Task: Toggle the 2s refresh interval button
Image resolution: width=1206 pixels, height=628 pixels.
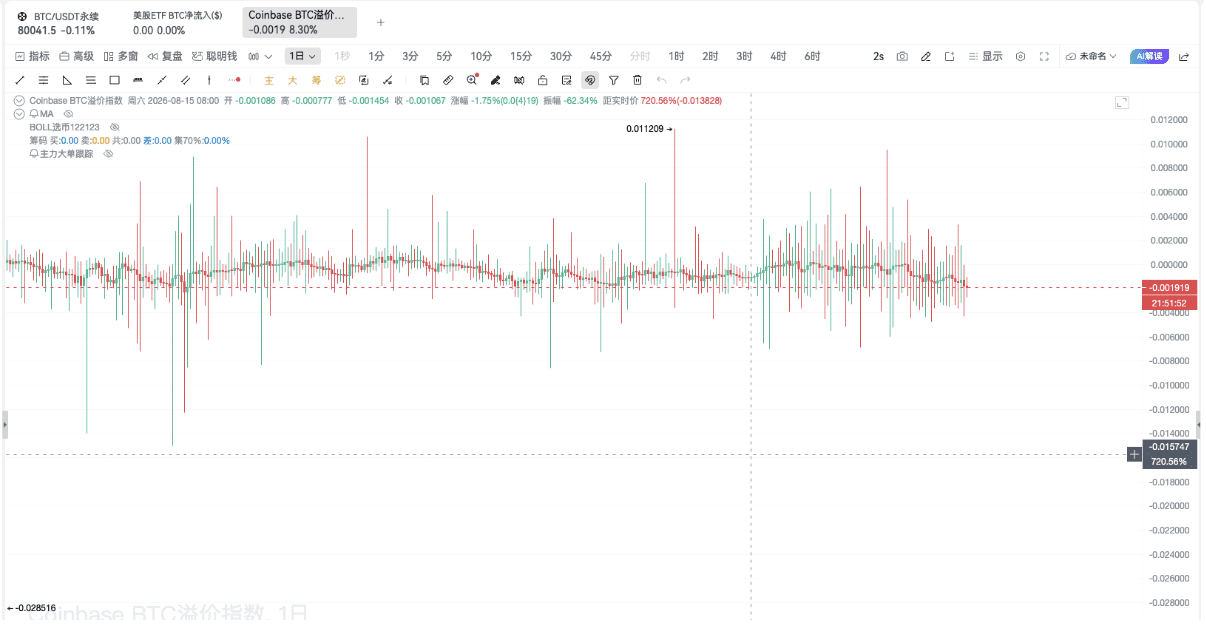Action: click(878, 57)
